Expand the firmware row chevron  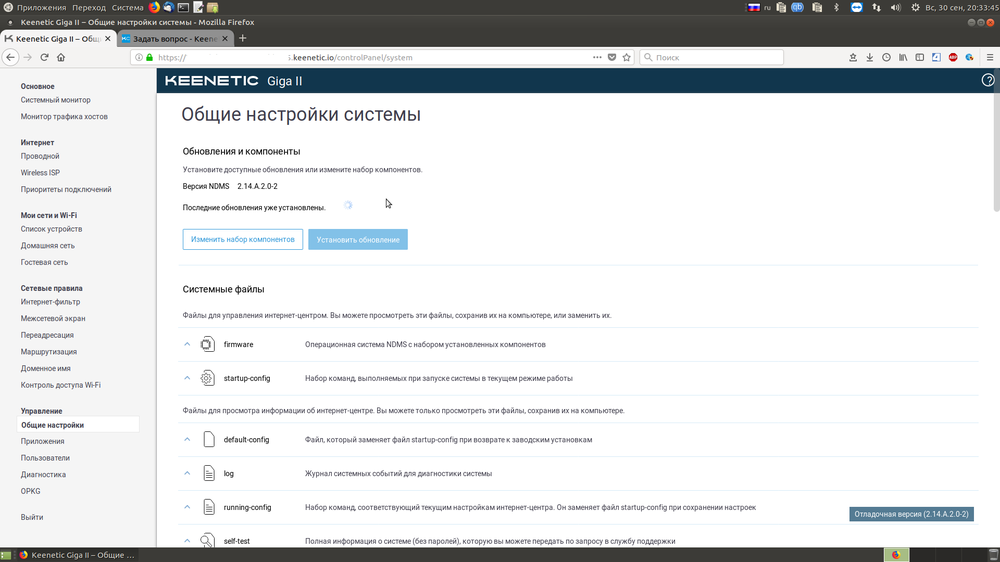(188, 344)
